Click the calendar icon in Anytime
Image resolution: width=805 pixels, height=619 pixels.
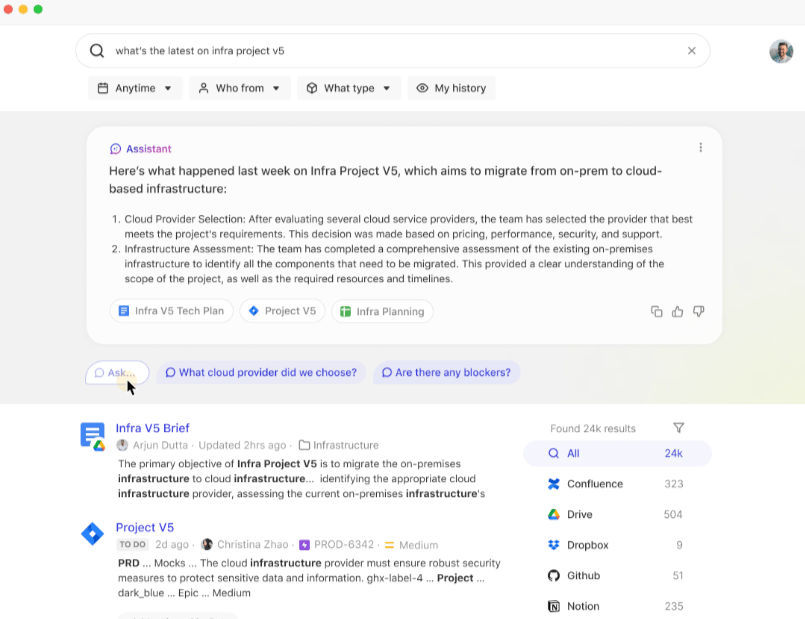point(103,88)
